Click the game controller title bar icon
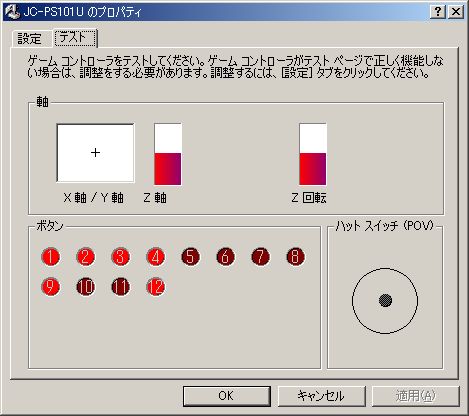469x416 pixels. tap(13, 12)
